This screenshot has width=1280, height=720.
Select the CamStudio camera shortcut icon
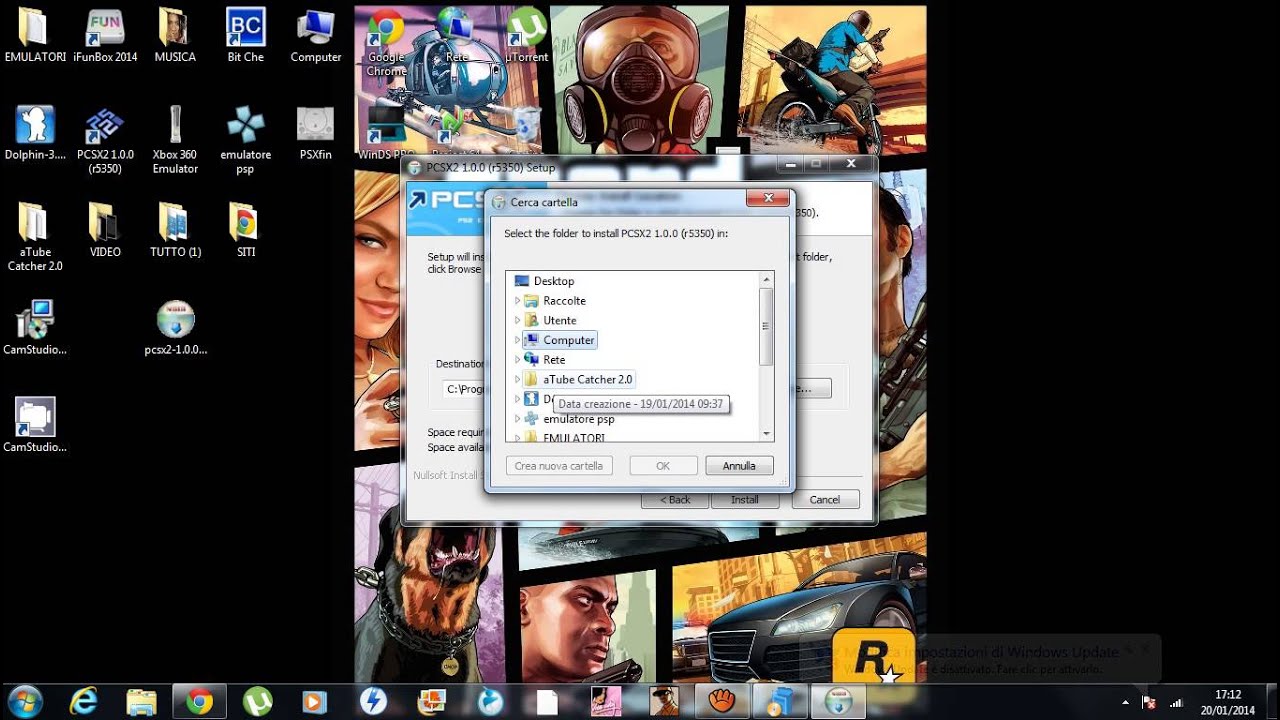[35, 425]
